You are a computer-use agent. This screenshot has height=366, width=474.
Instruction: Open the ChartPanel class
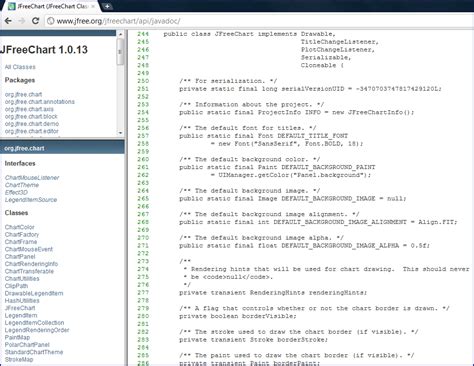click(20, 256)
